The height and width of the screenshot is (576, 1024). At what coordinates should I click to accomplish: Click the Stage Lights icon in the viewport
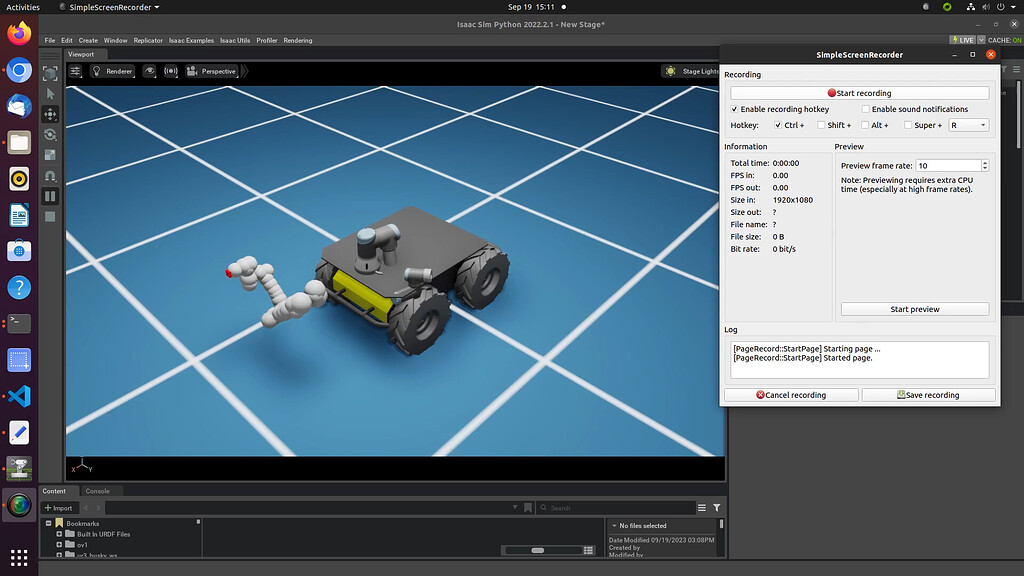click(670, 71)
